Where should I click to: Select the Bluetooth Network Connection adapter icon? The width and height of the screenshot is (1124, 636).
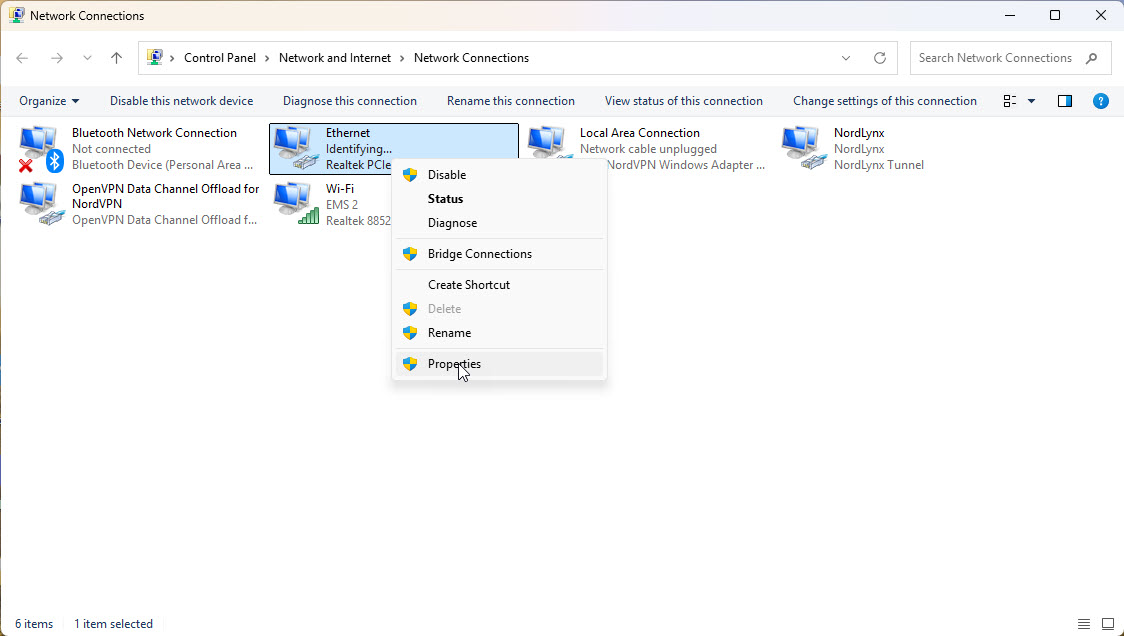[x=40, y=148]
